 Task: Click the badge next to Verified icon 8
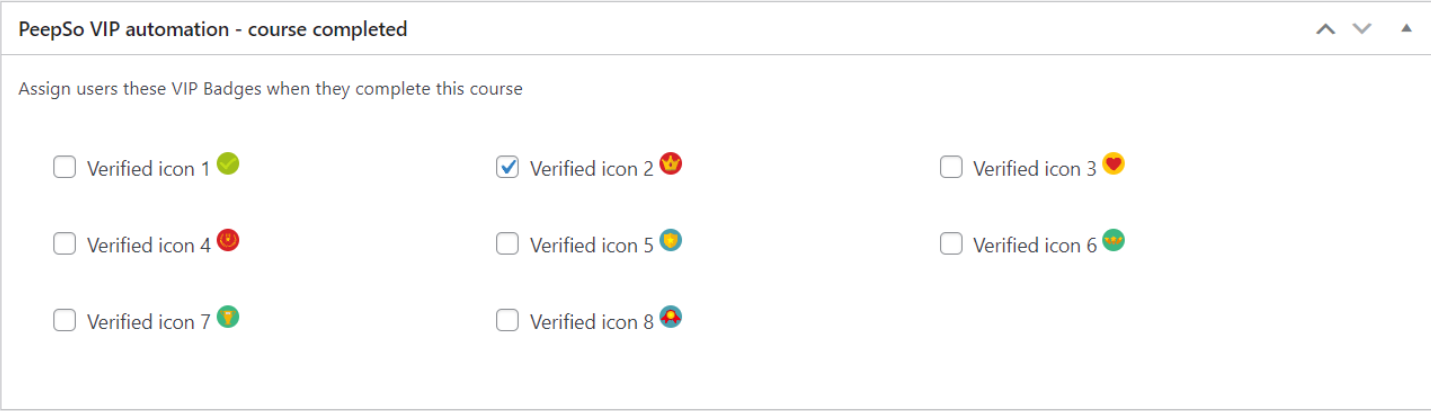(671, 318)
